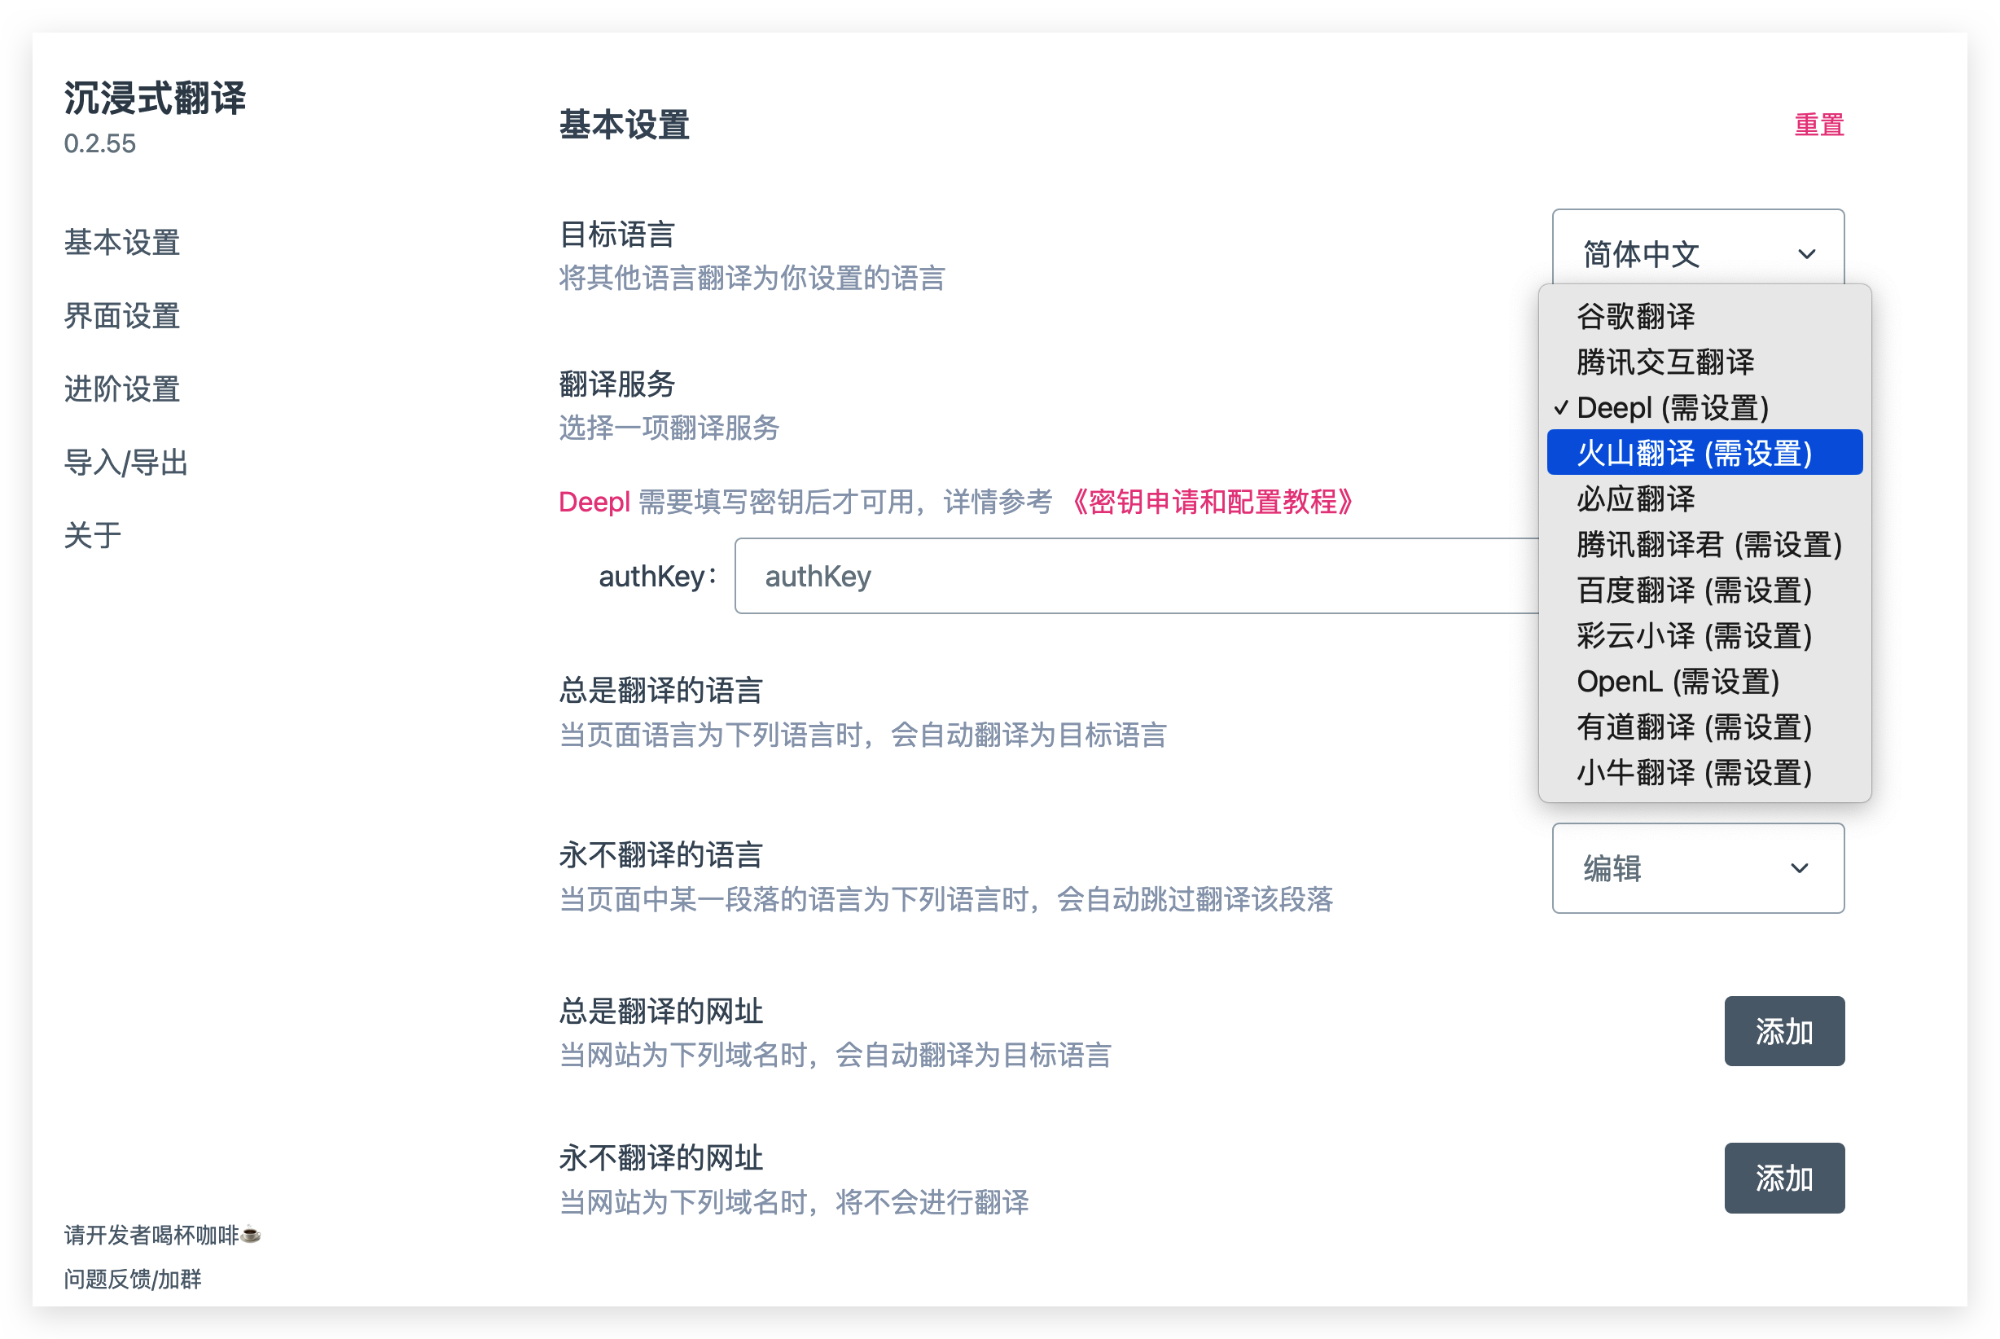Click the 选择一项翻译服务 description text
The height and width of the screenshot is (1339, 2000).
tap(669, 428)
